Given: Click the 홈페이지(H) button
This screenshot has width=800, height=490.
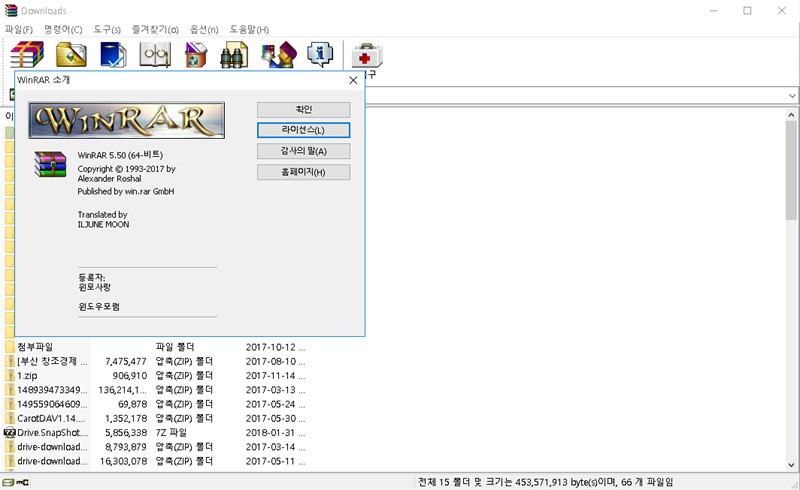Looking at the screenshot, I should (x=304, y=172).
